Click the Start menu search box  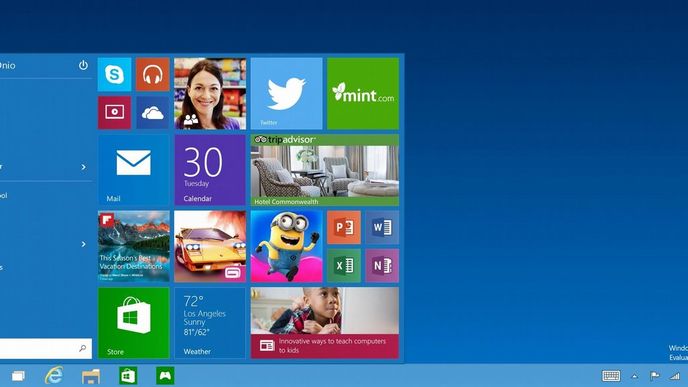coord(45,348)
